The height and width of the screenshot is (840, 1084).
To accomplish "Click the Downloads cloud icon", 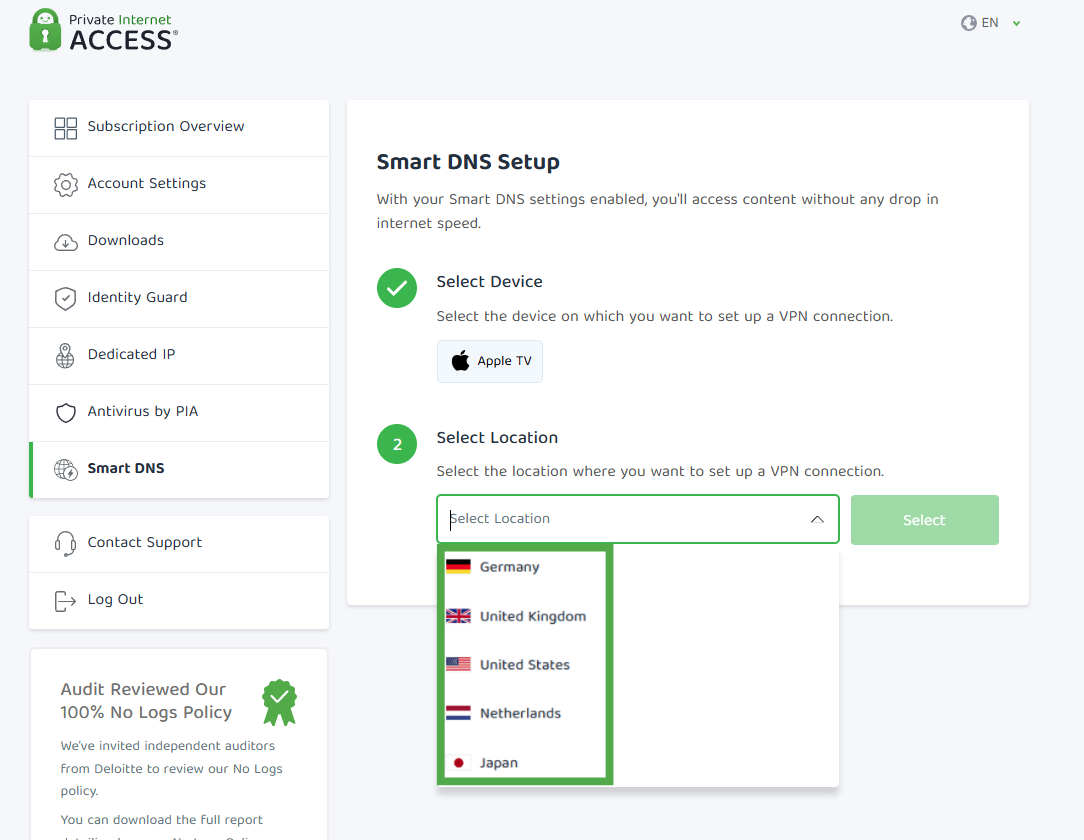I will point(66,242).
